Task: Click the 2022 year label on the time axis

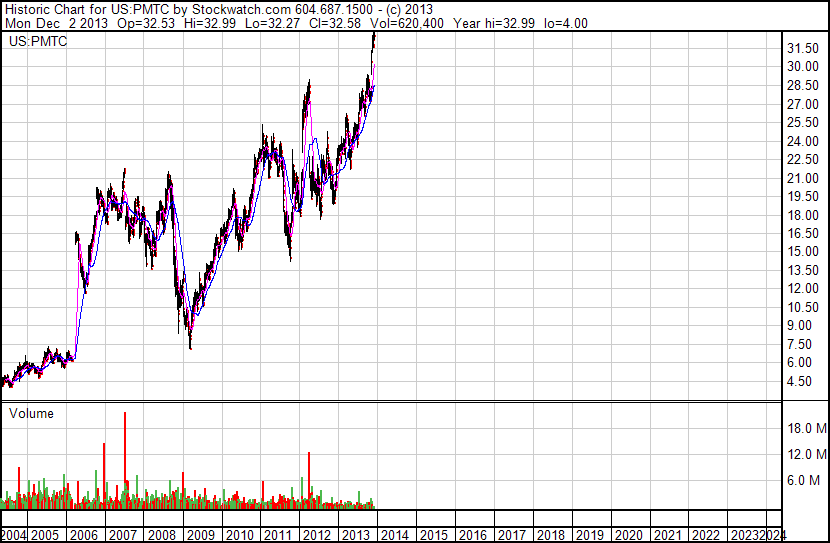Action: coord(706,535)
